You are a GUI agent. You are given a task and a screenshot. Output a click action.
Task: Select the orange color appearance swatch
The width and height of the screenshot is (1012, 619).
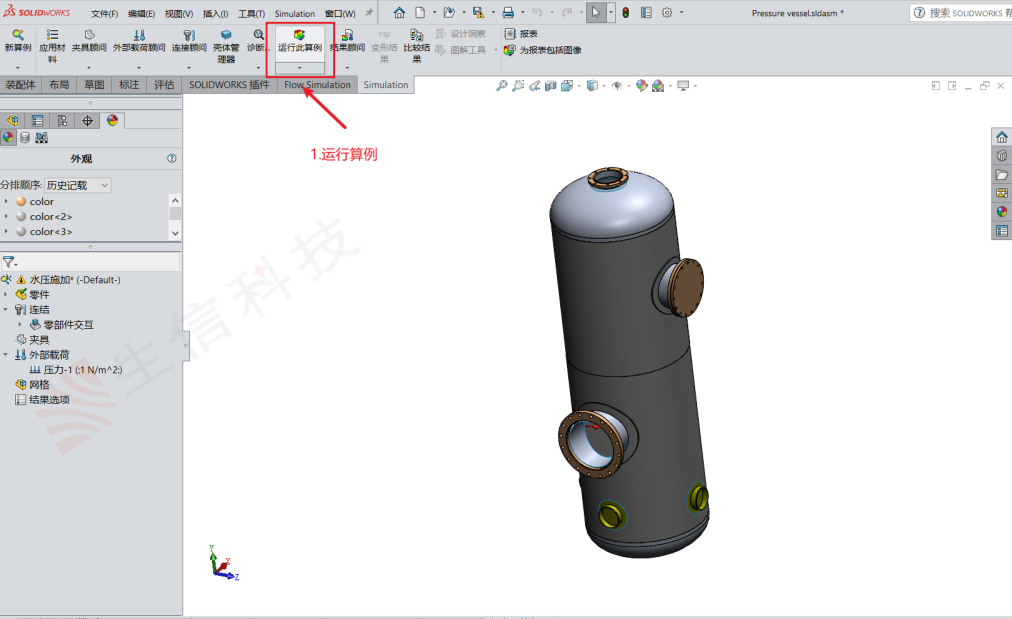point(21,202)
